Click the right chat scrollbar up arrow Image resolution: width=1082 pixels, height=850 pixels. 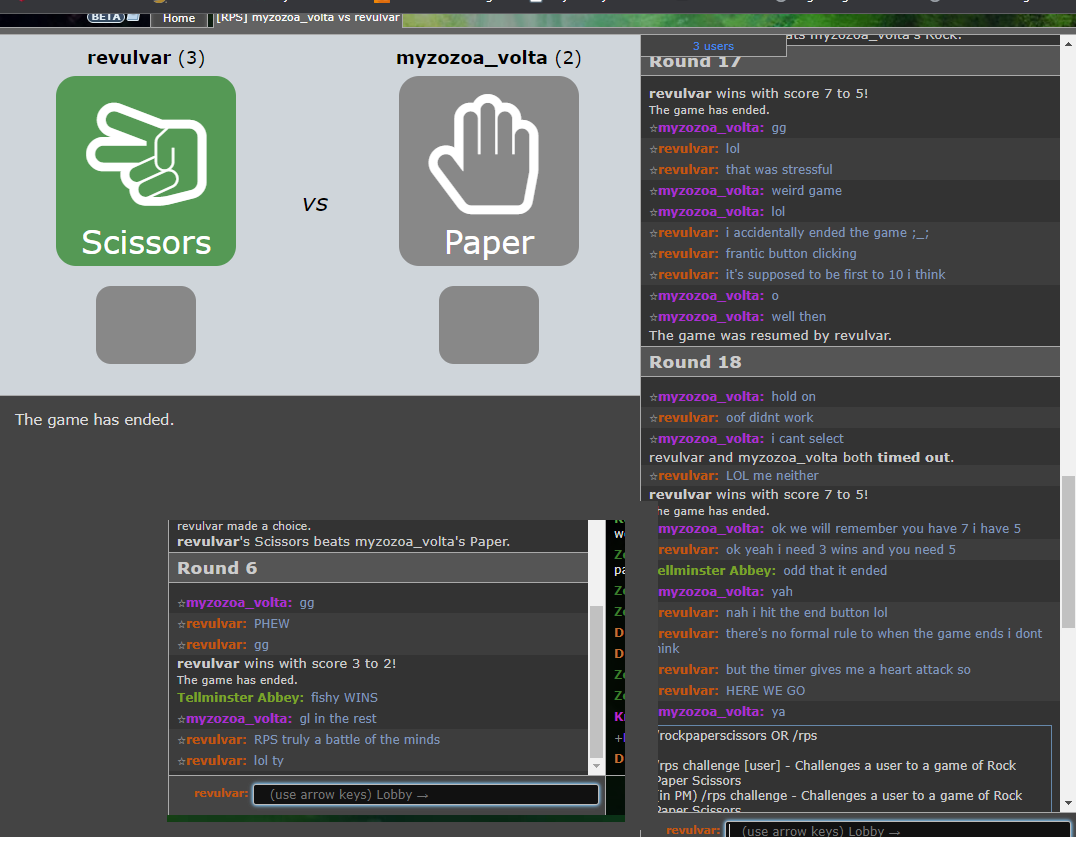(1069, 43)
